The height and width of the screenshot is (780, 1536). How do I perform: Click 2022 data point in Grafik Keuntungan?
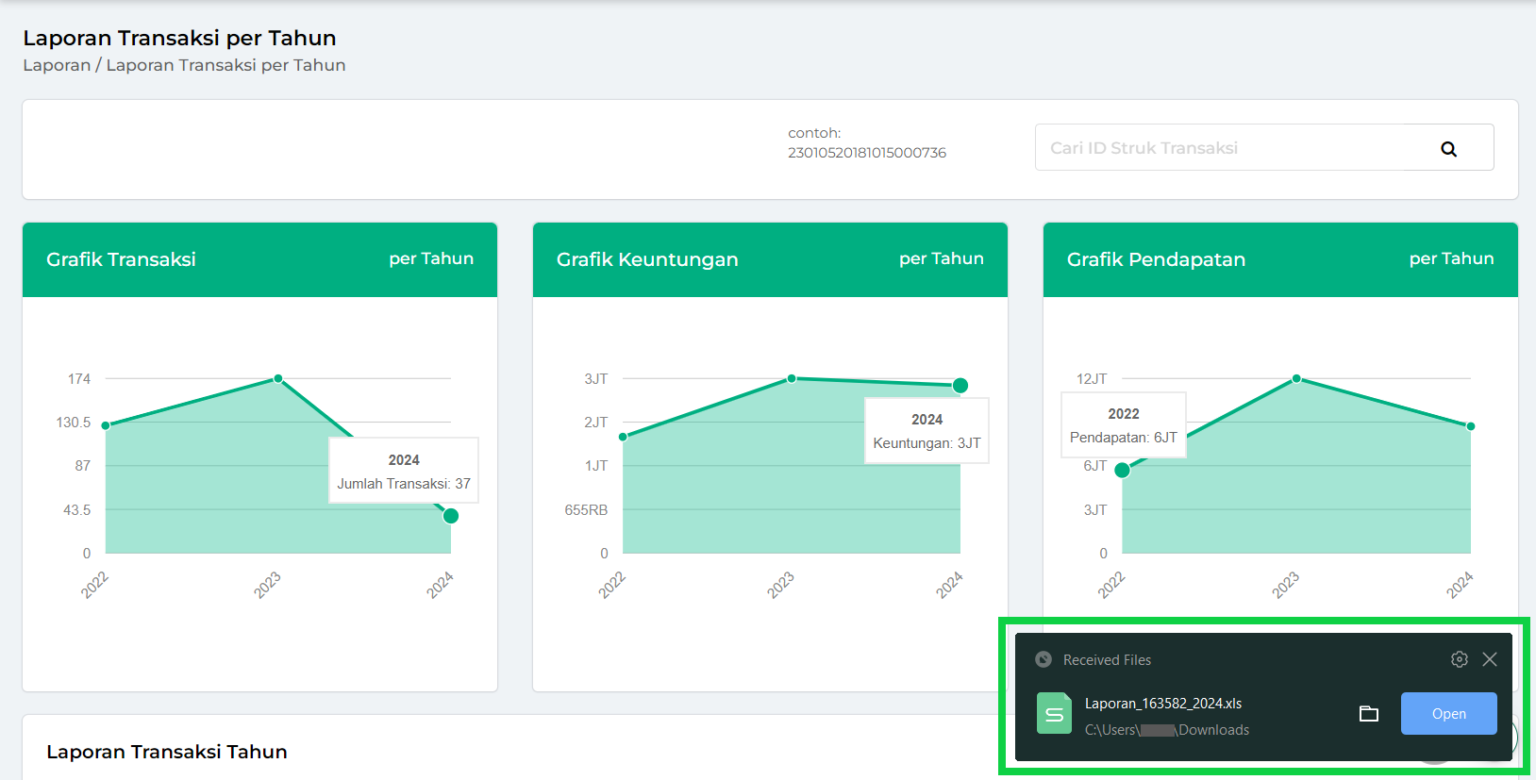(622, 437)
